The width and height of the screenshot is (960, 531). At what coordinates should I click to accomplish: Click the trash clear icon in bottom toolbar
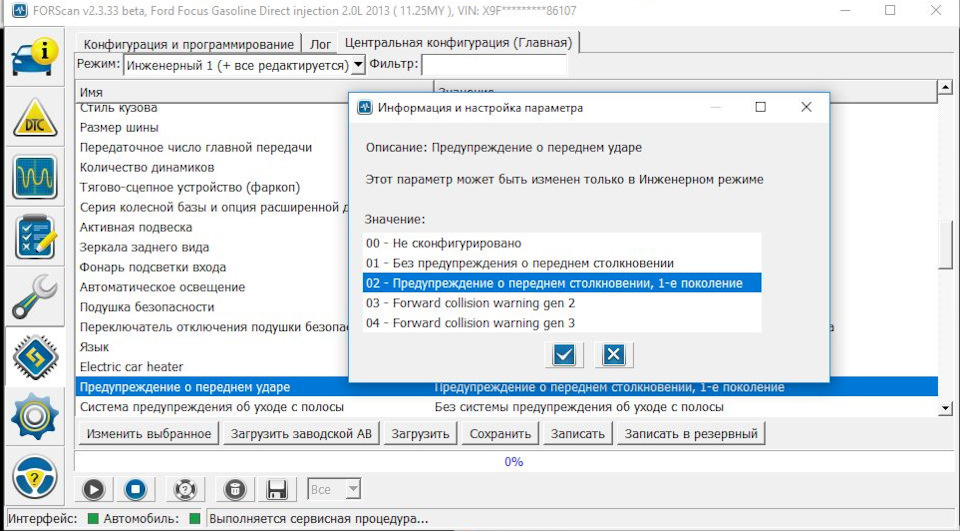pyautogui.click(x=234, y=489)
